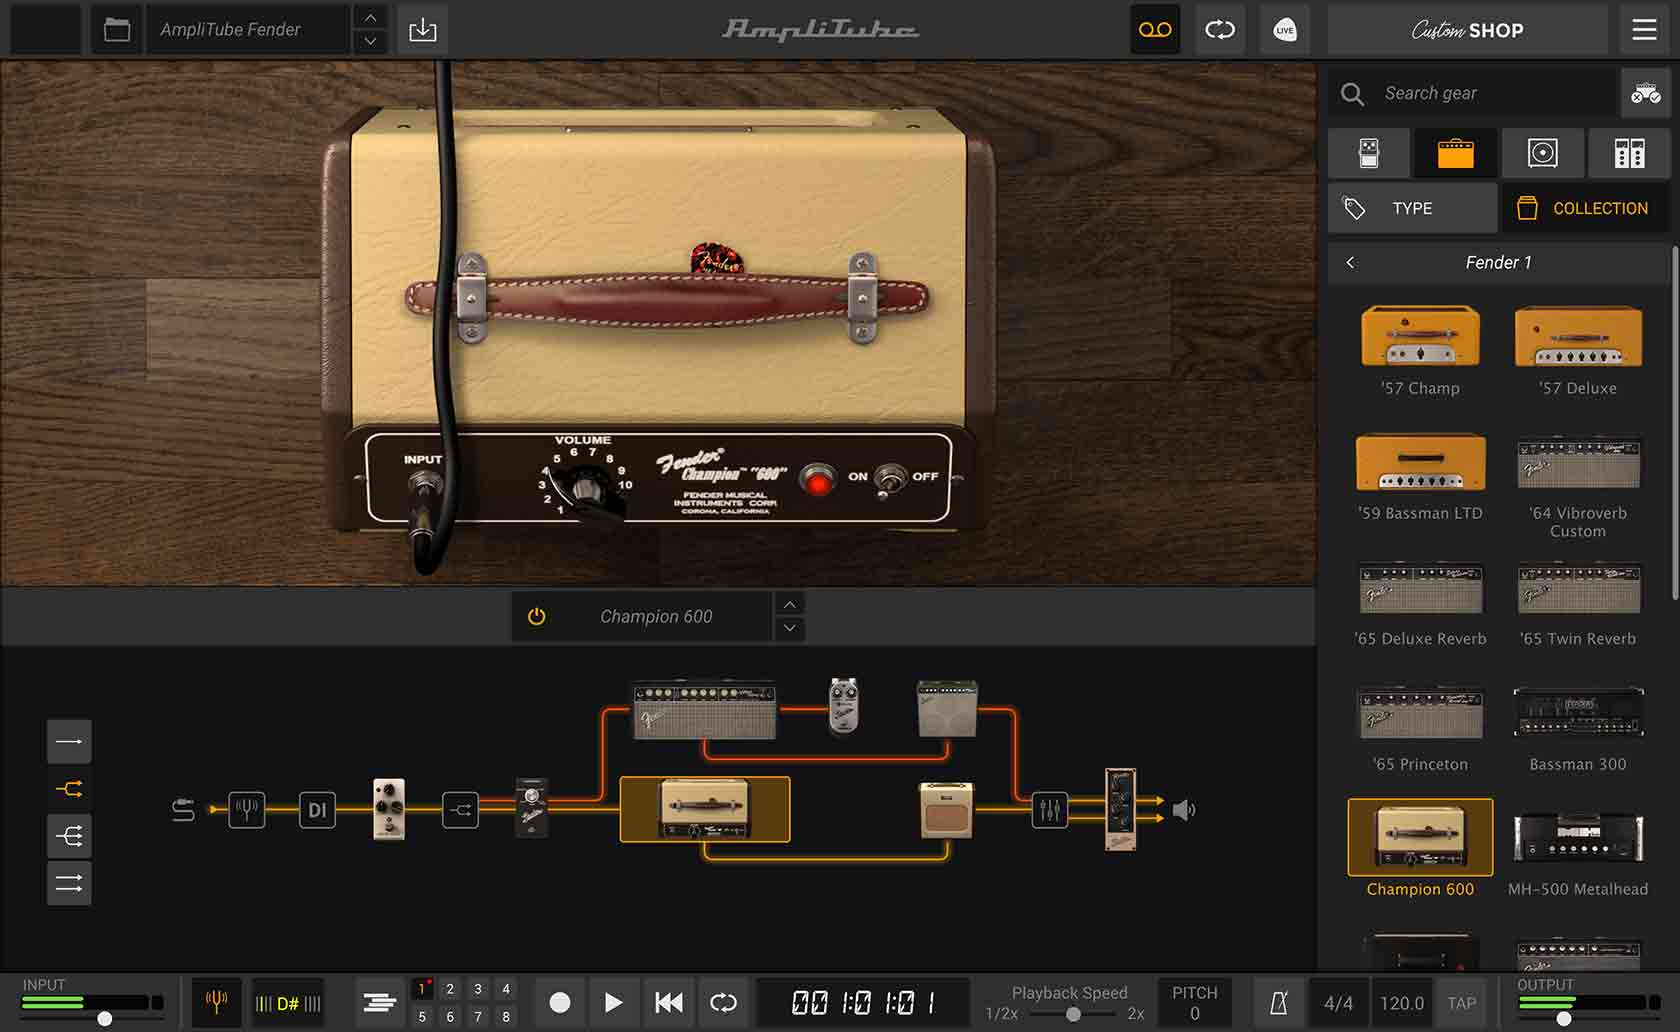Show the amplifiers gear category
Viewport: 1680px width, 1032px height.
(x=1455, y=153)
